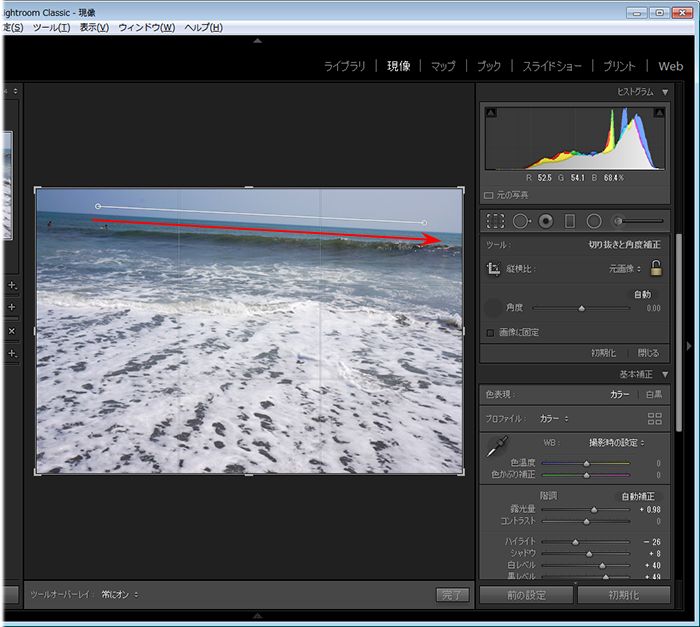Pick the crop frame tool beside 縦横比
Viewport: 700px width, 627px height.
click(493, 268)
